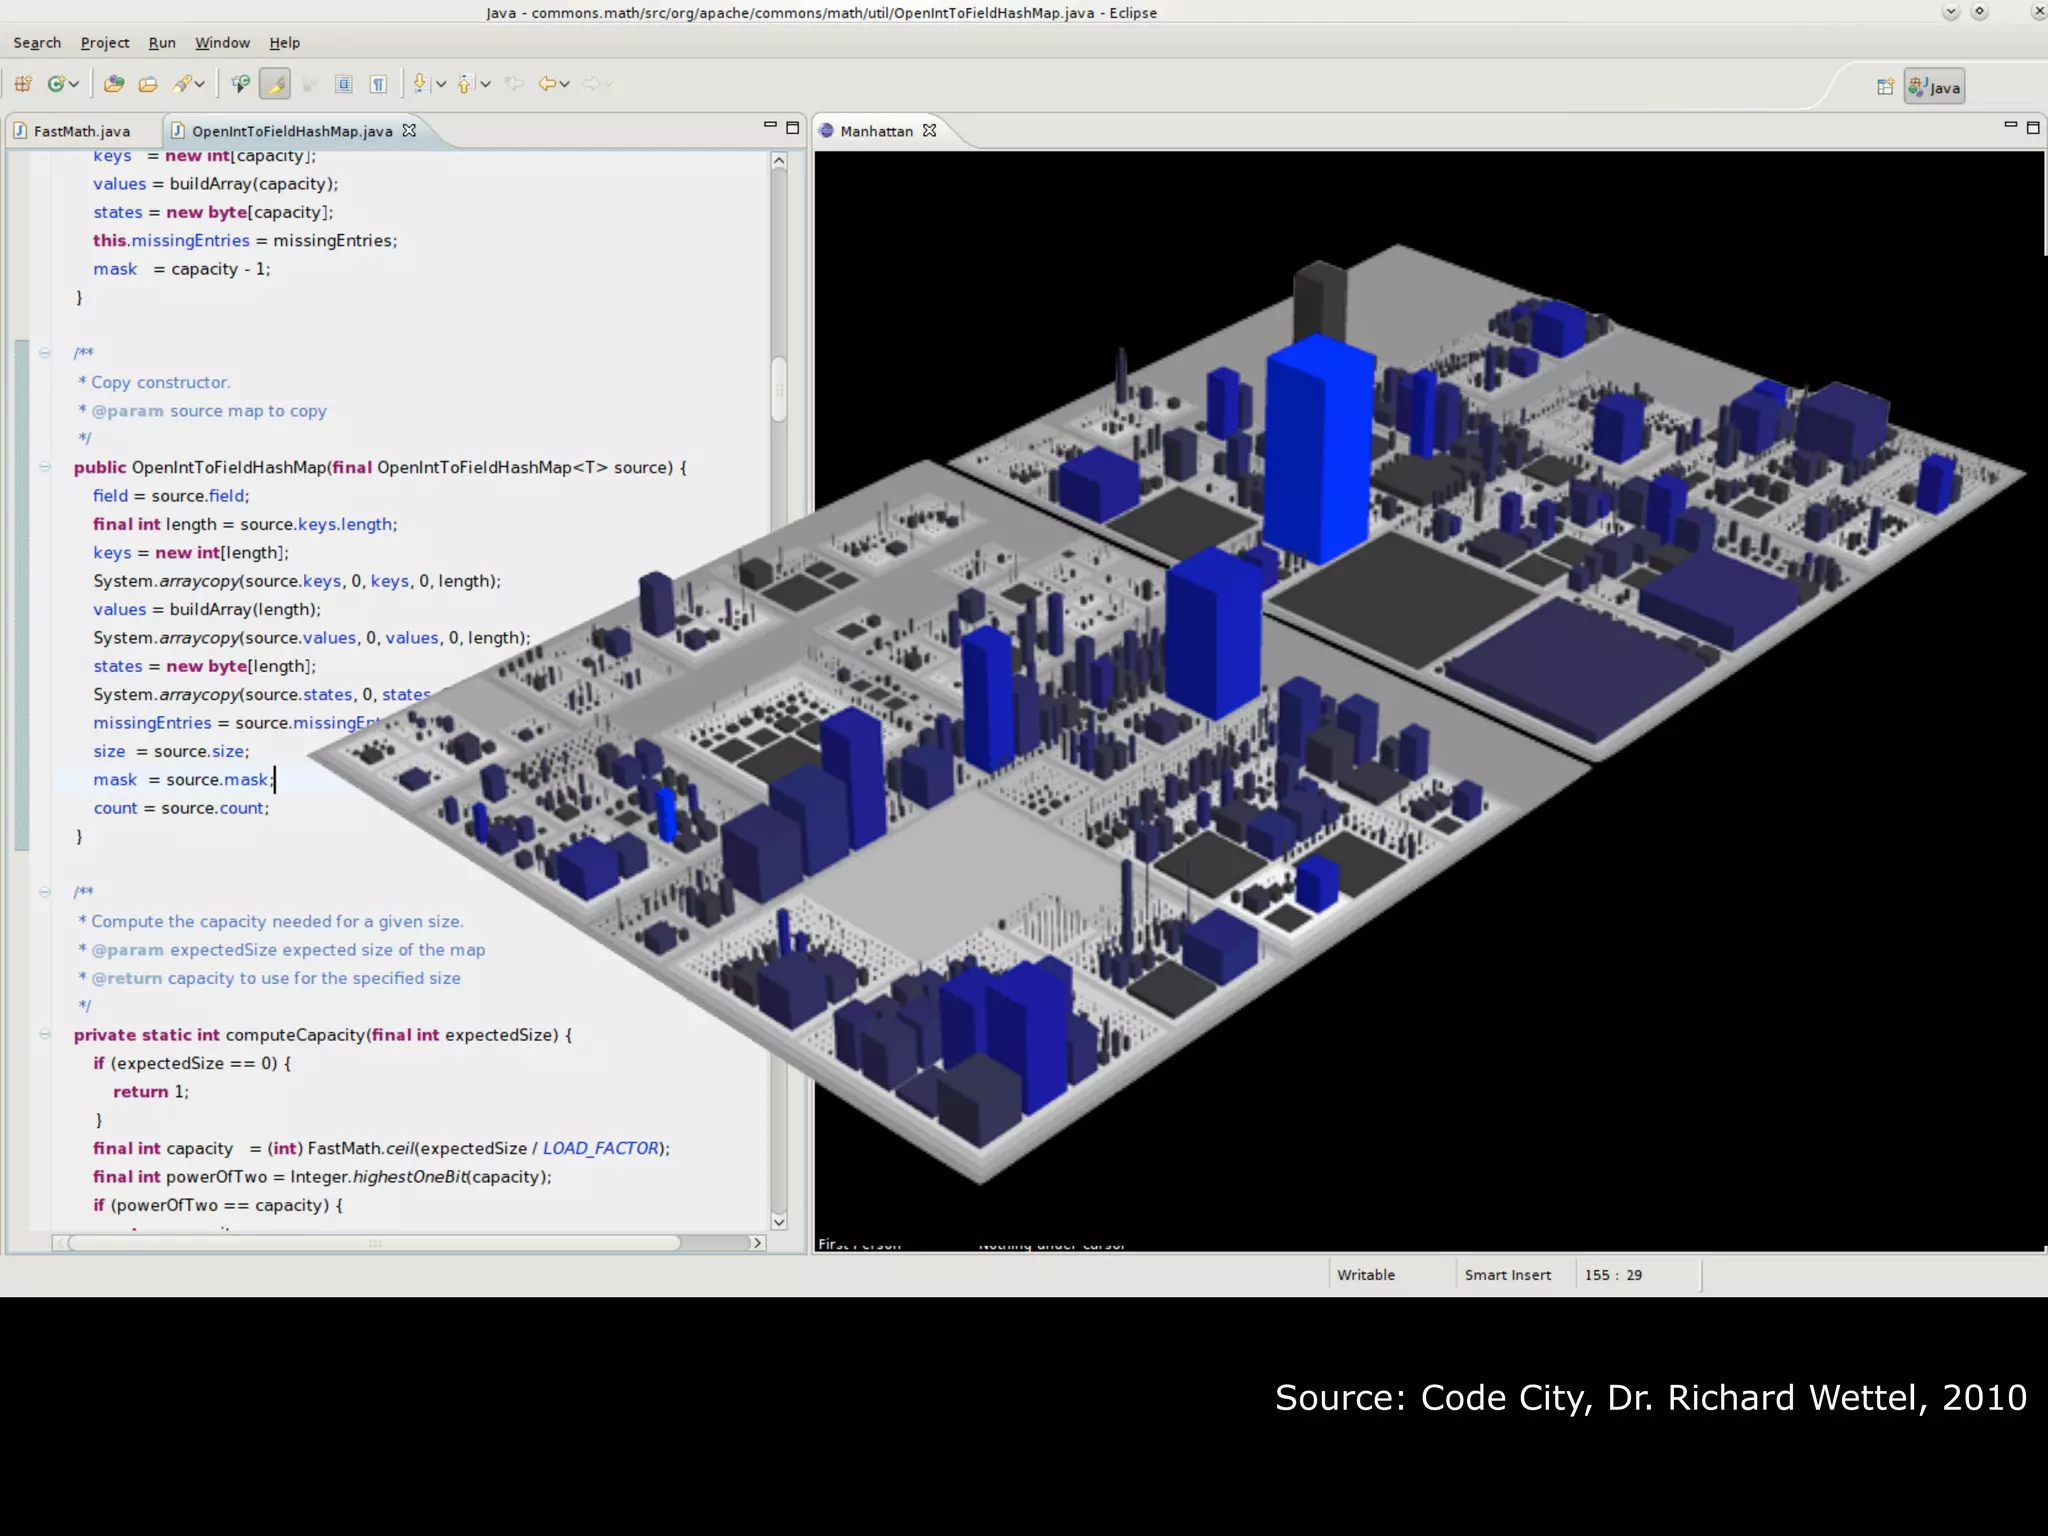Viewport: 2048px width, 1536px height.
Task: Click the 'field = source.field;' code line
Action: click(x=171, y=496)
